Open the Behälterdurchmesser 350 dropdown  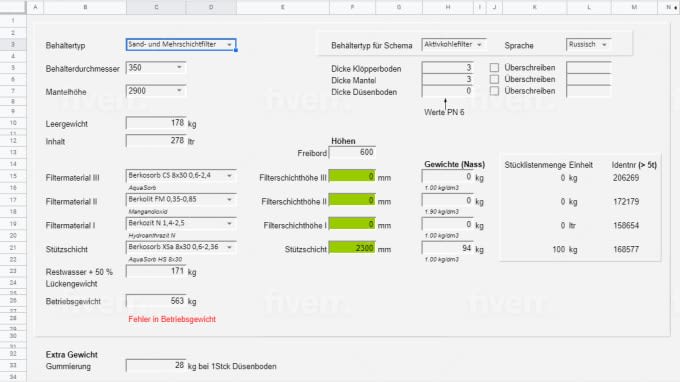pos(156,68)
